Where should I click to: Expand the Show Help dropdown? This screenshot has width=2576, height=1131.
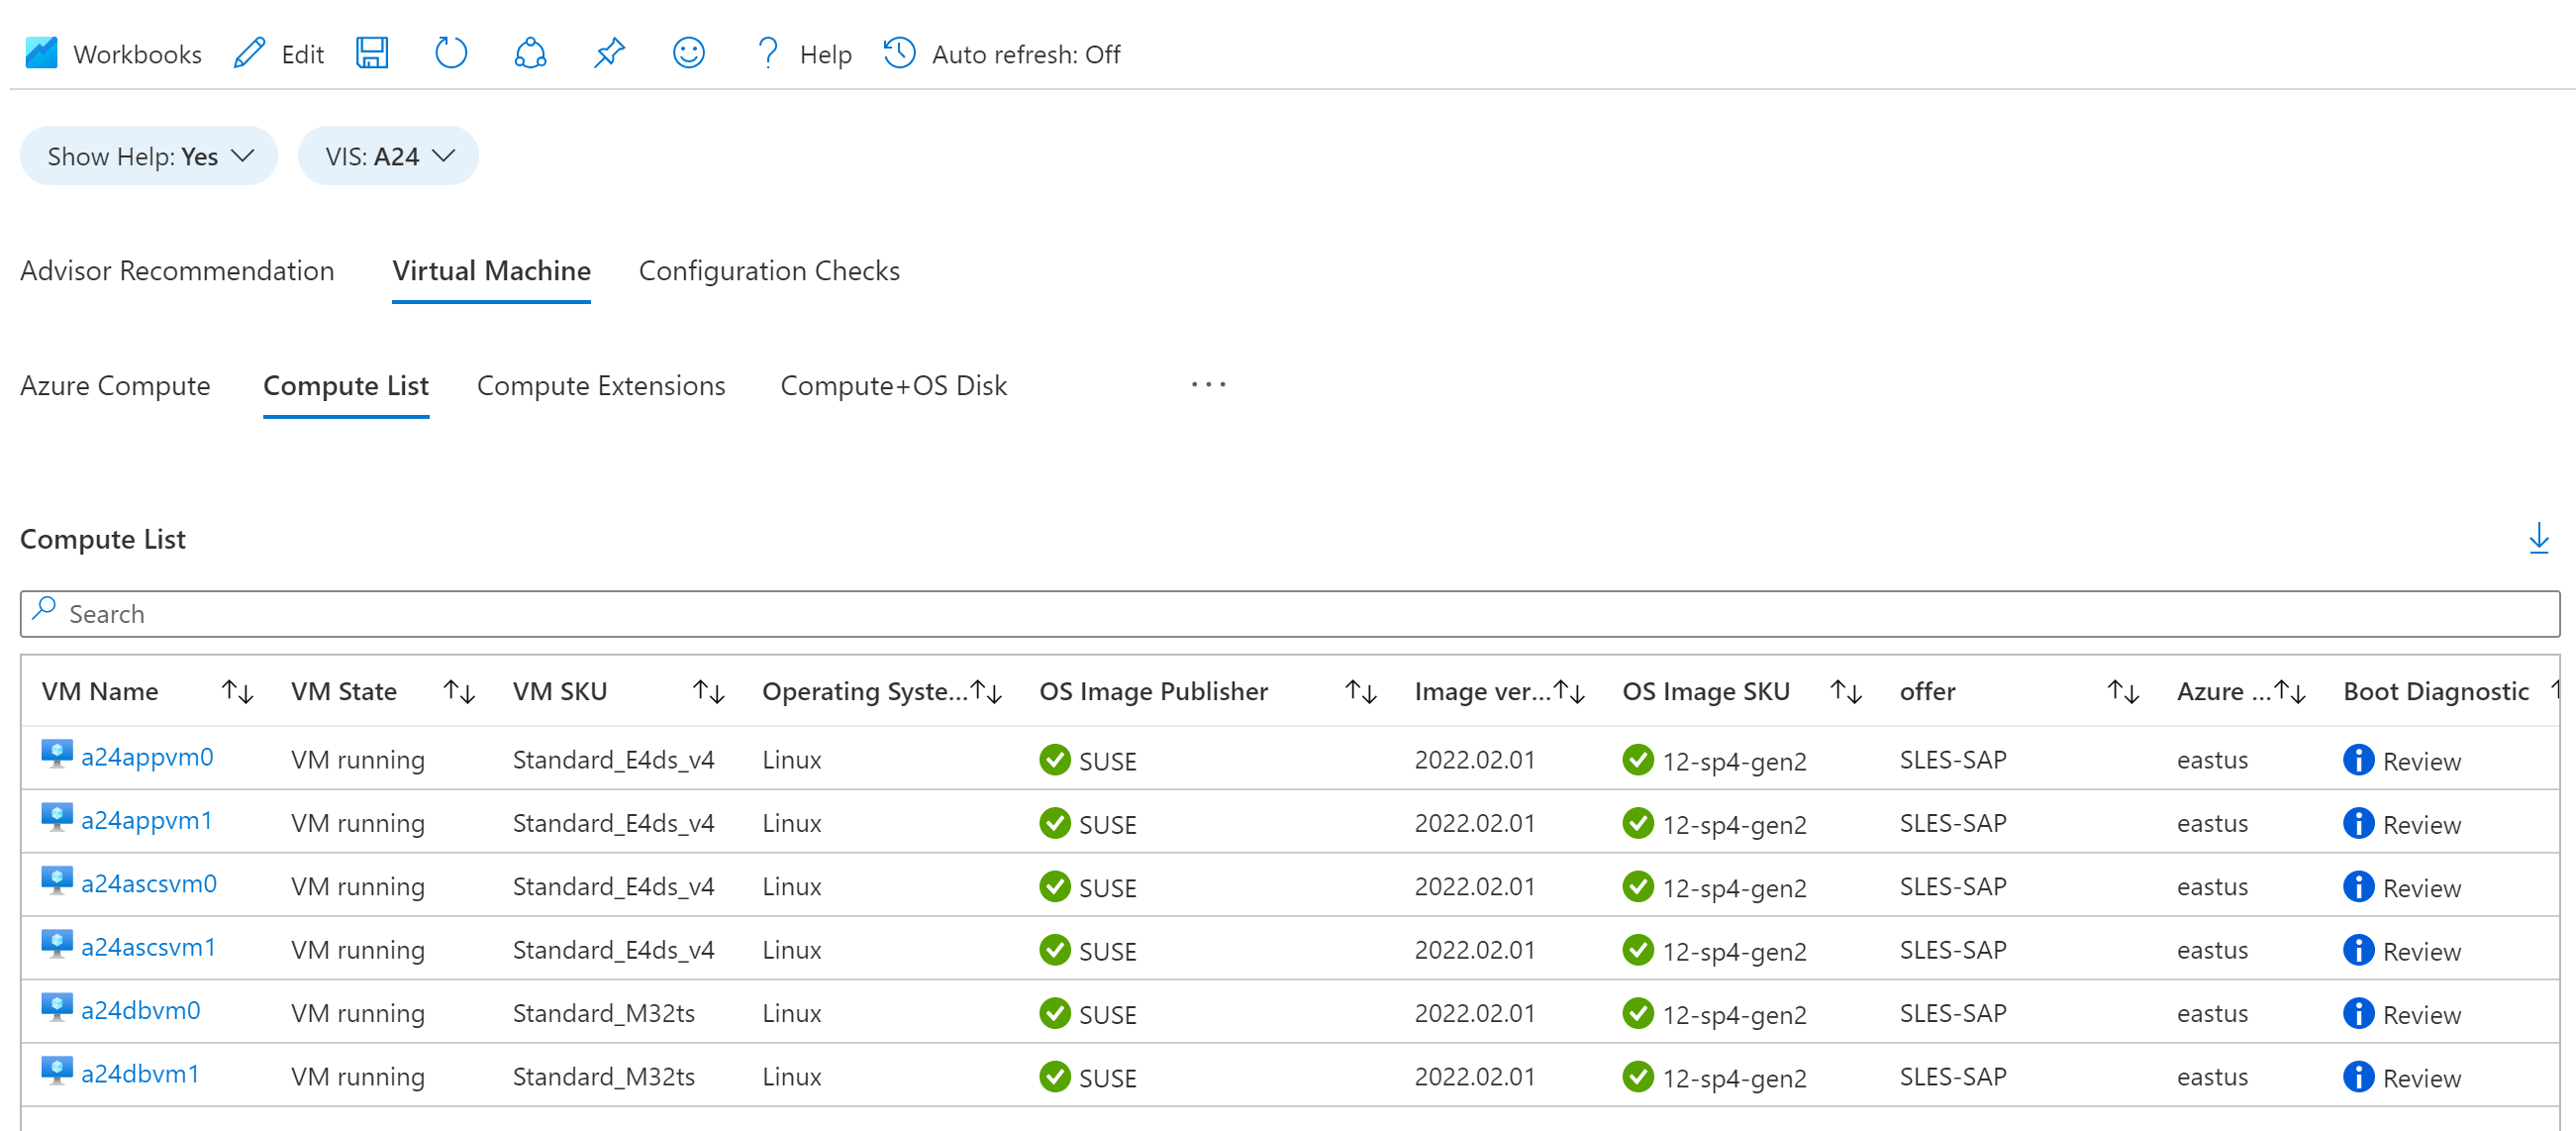point(149,156)
